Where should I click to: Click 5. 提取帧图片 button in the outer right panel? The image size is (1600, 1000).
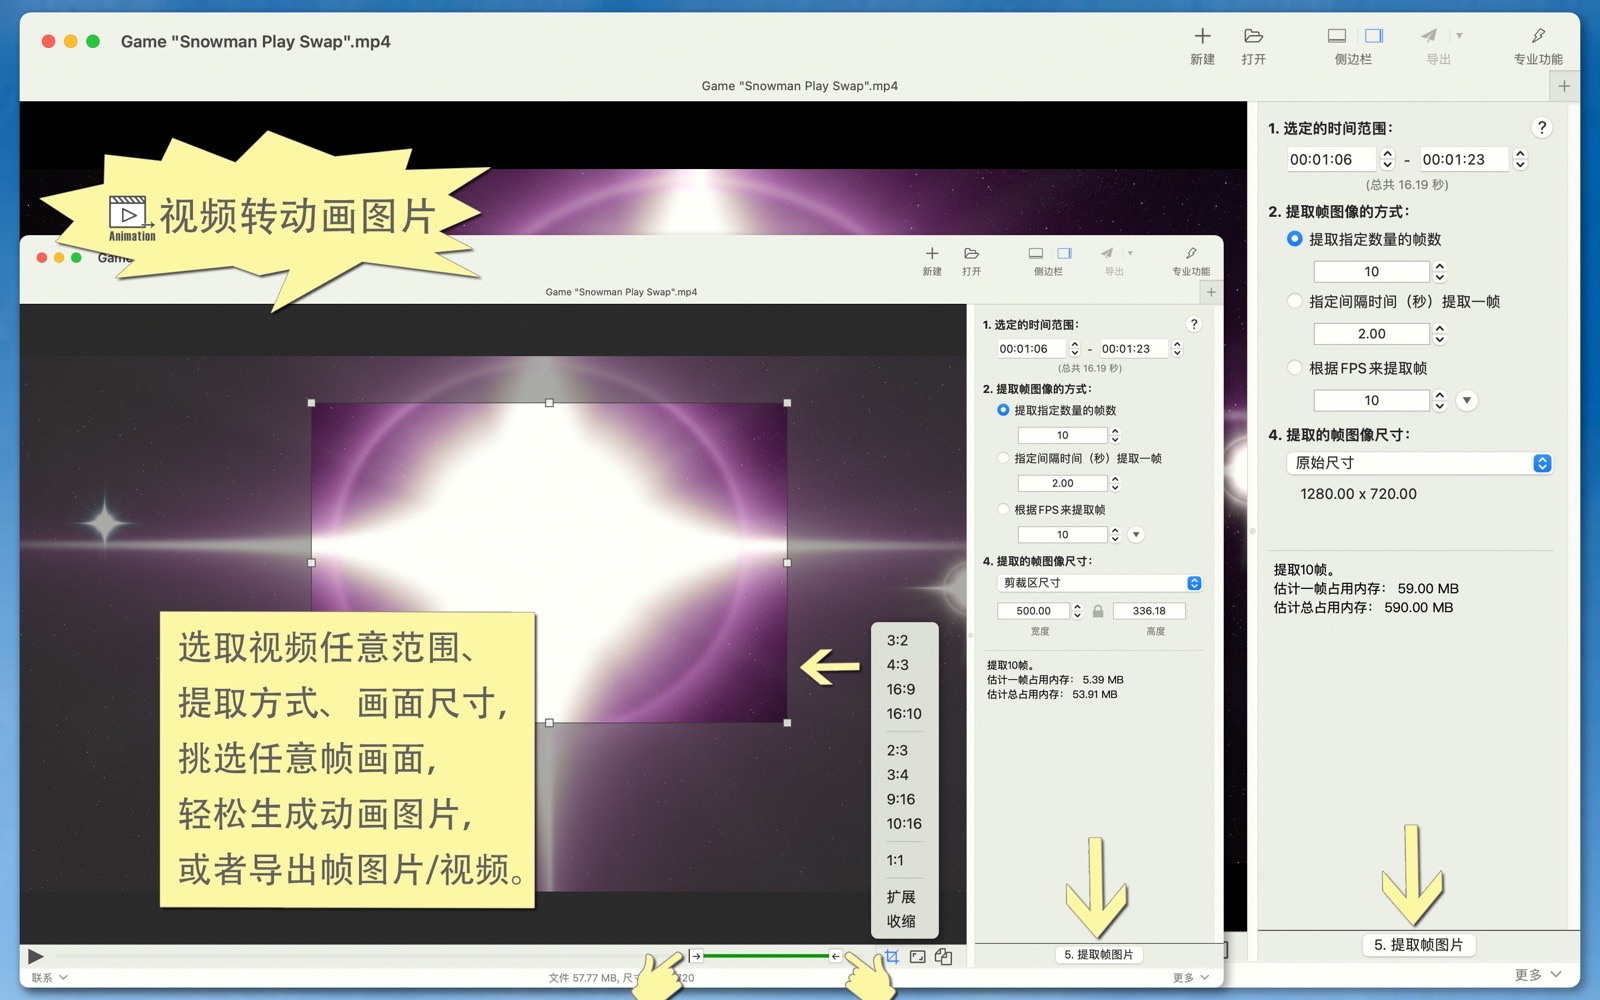pos(1418,945)
